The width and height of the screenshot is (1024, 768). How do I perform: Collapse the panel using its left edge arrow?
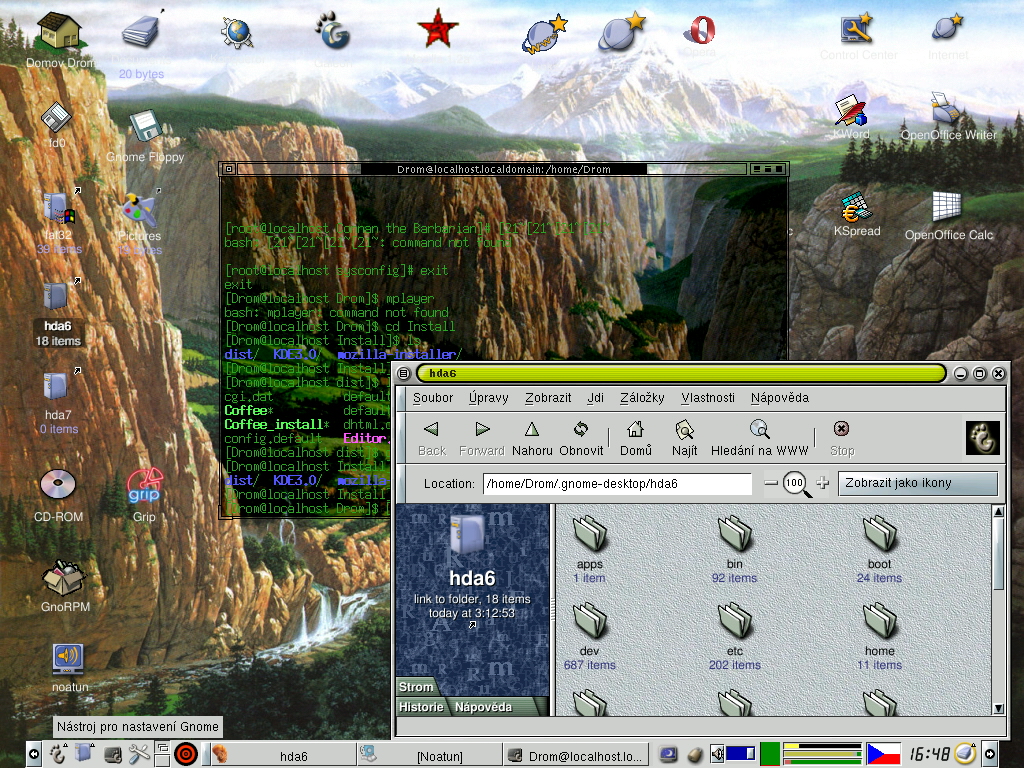(x=33, y=753)
